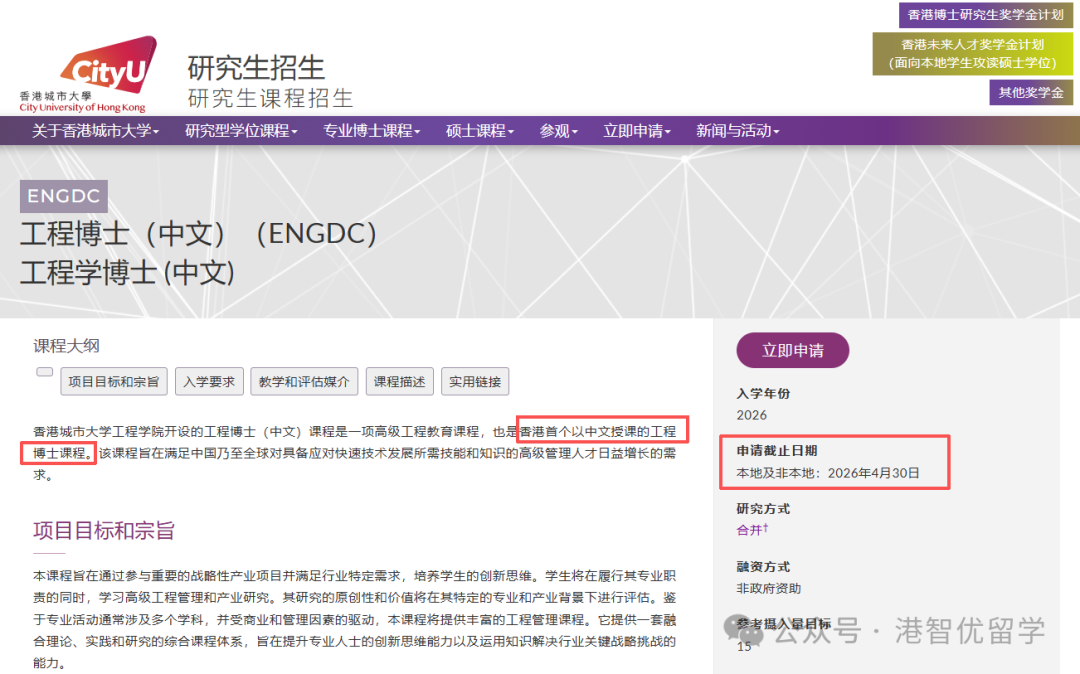Image resolution: width=1080 pixels, height=674 pixels.
Task: Open 新闻与活动 menu
Action: pyautogui.click(x=737, y=131)
